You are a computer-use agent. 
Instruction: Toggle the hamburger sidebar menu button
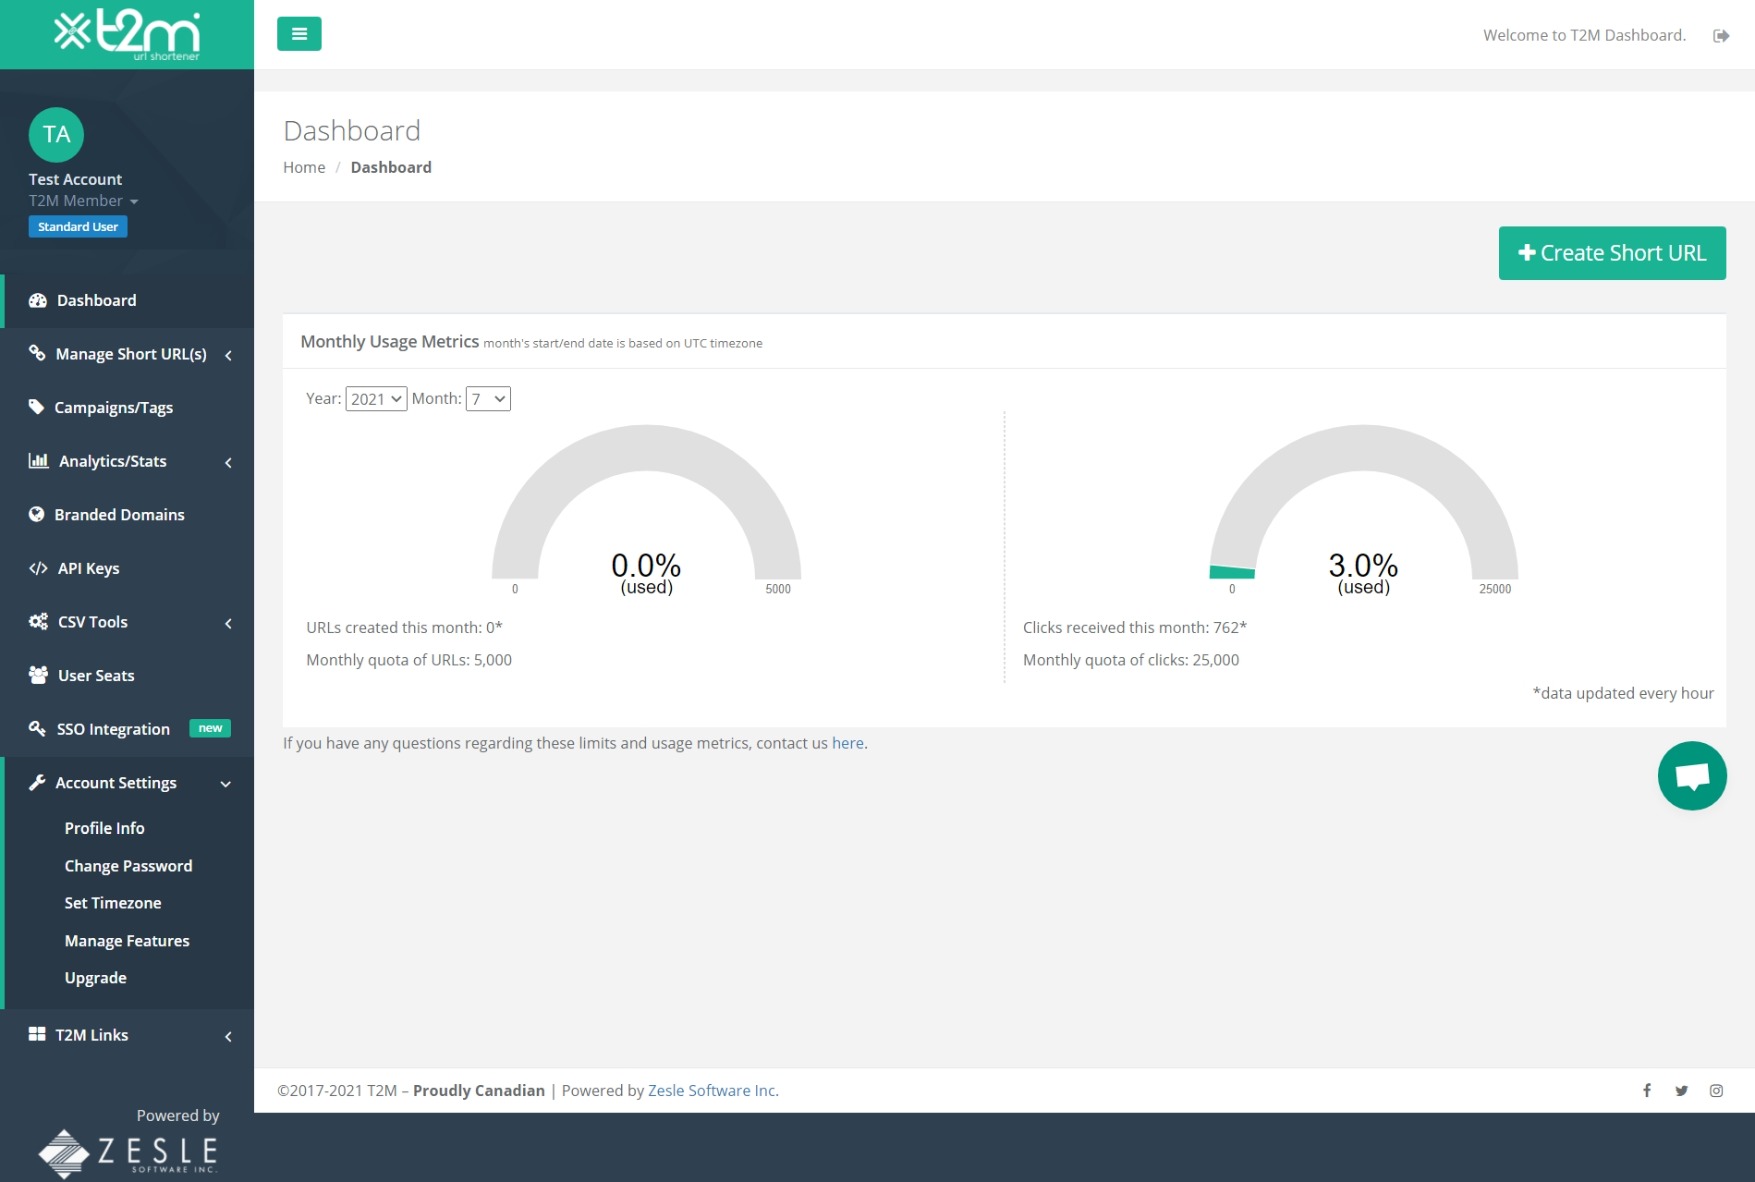pyautogui.click(x=299, y=34)
